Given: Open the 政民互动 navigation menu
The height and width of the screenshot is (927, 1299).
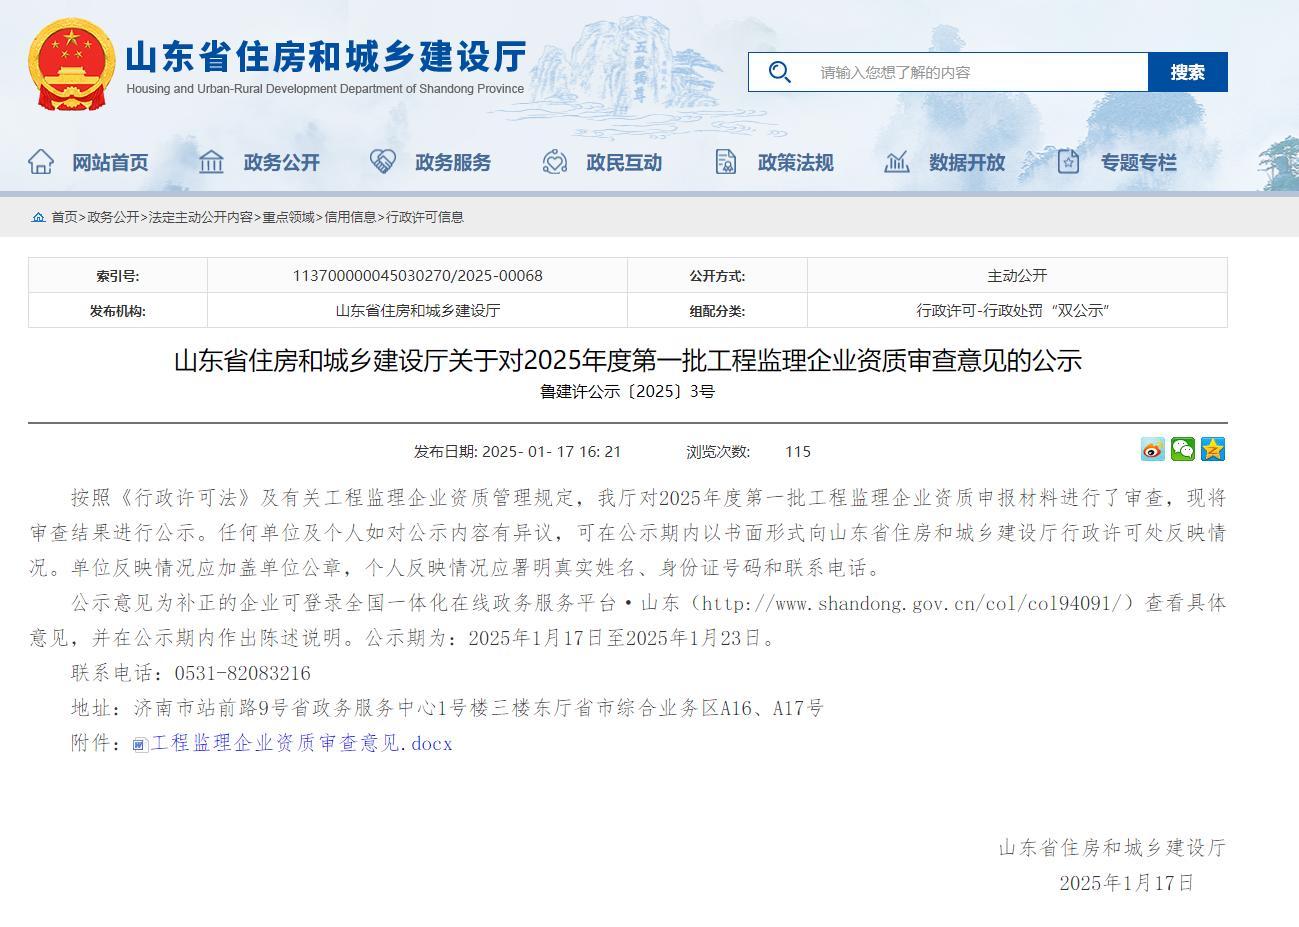Looking at the screenshot, I should [624, 162].
